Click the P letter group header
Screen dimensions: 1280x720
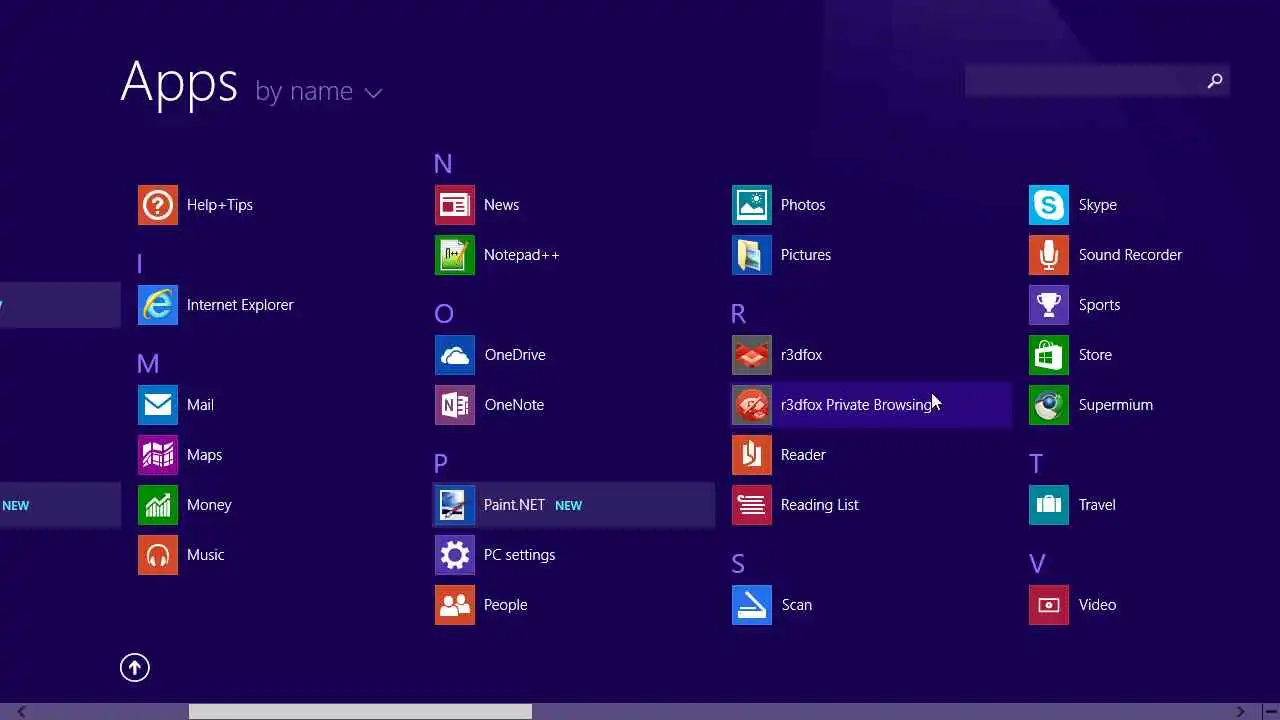pyautogui.click(x=441, y=464)
